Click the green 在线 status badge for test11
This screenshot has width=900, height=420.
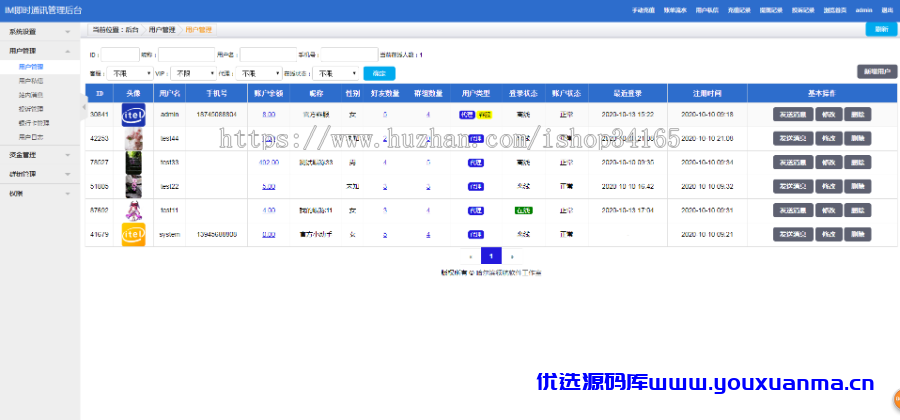click(x=523, y=211)
